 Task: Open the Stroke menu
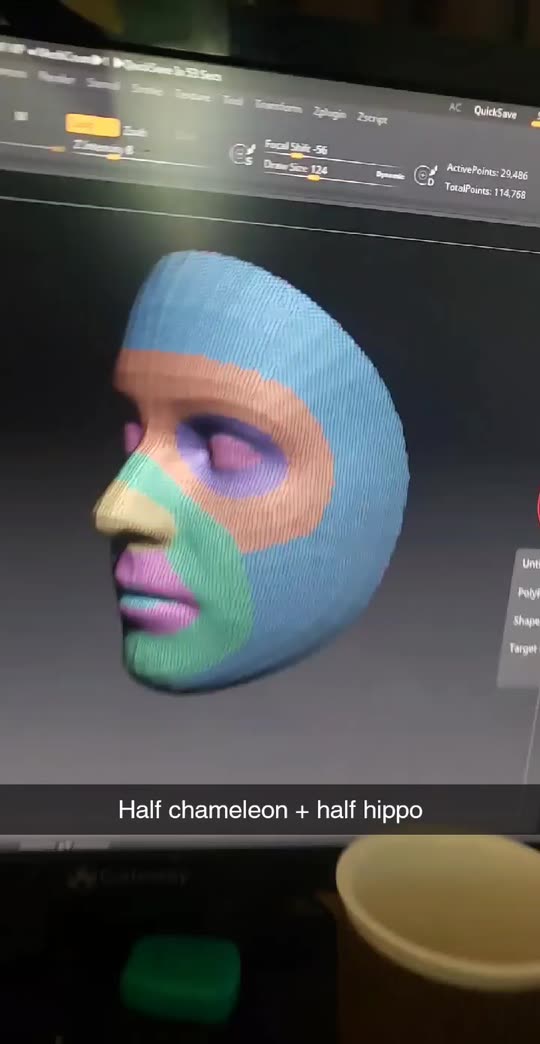coord(144,89)
